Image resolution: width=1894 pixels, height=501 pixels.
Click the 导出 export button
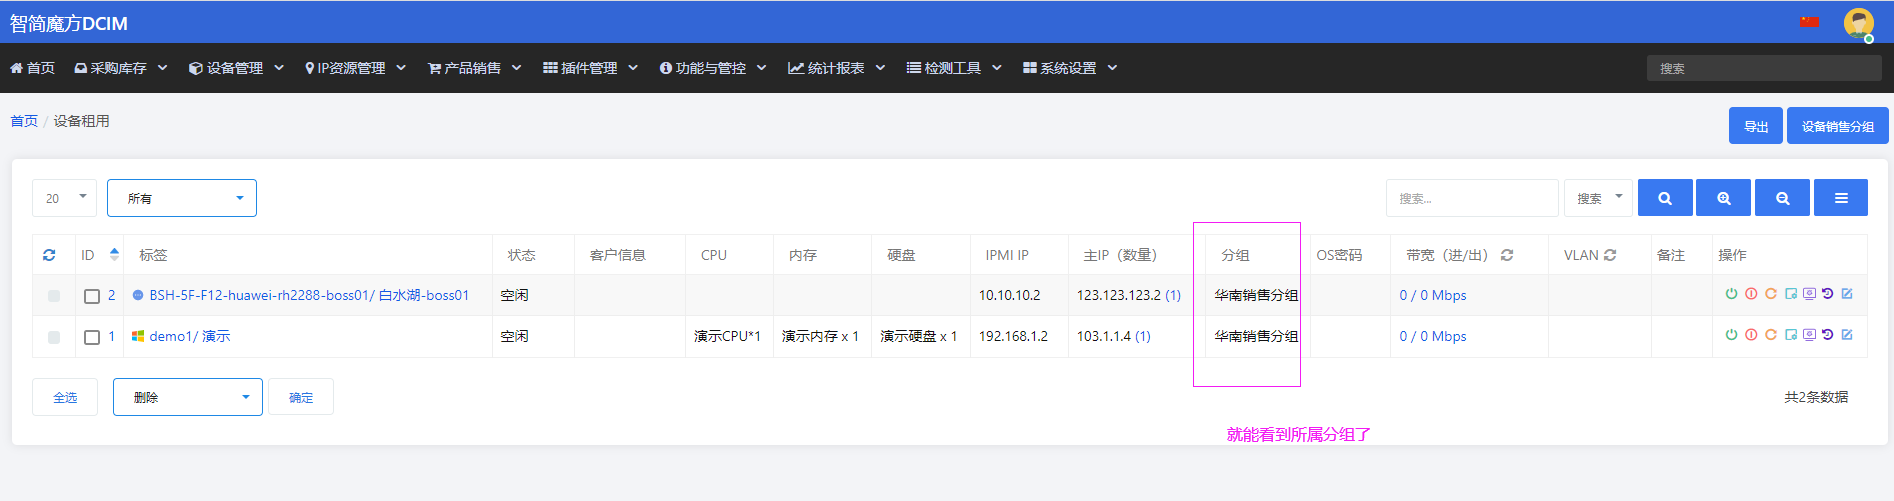pos(1756,126)
